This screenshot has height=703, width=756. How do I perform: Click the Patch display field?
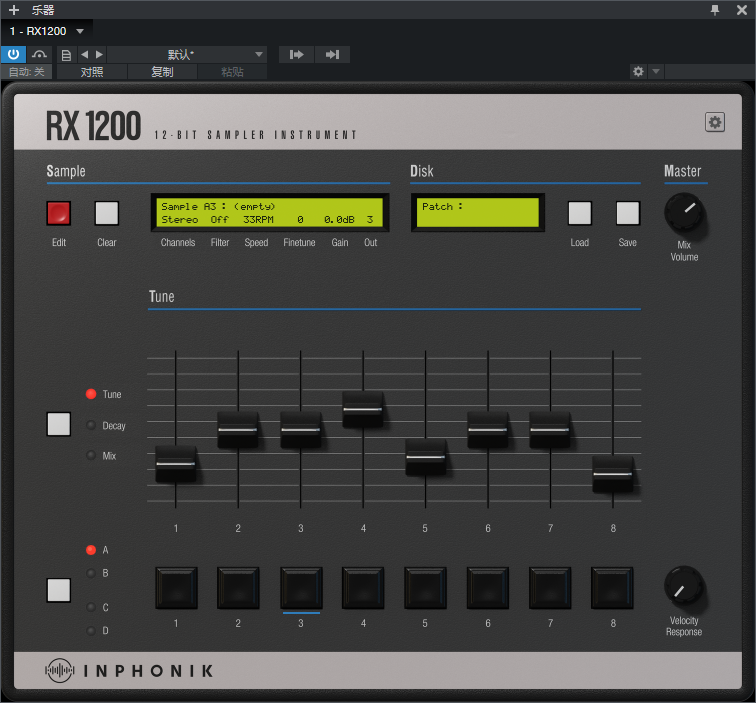click(478, 213)
